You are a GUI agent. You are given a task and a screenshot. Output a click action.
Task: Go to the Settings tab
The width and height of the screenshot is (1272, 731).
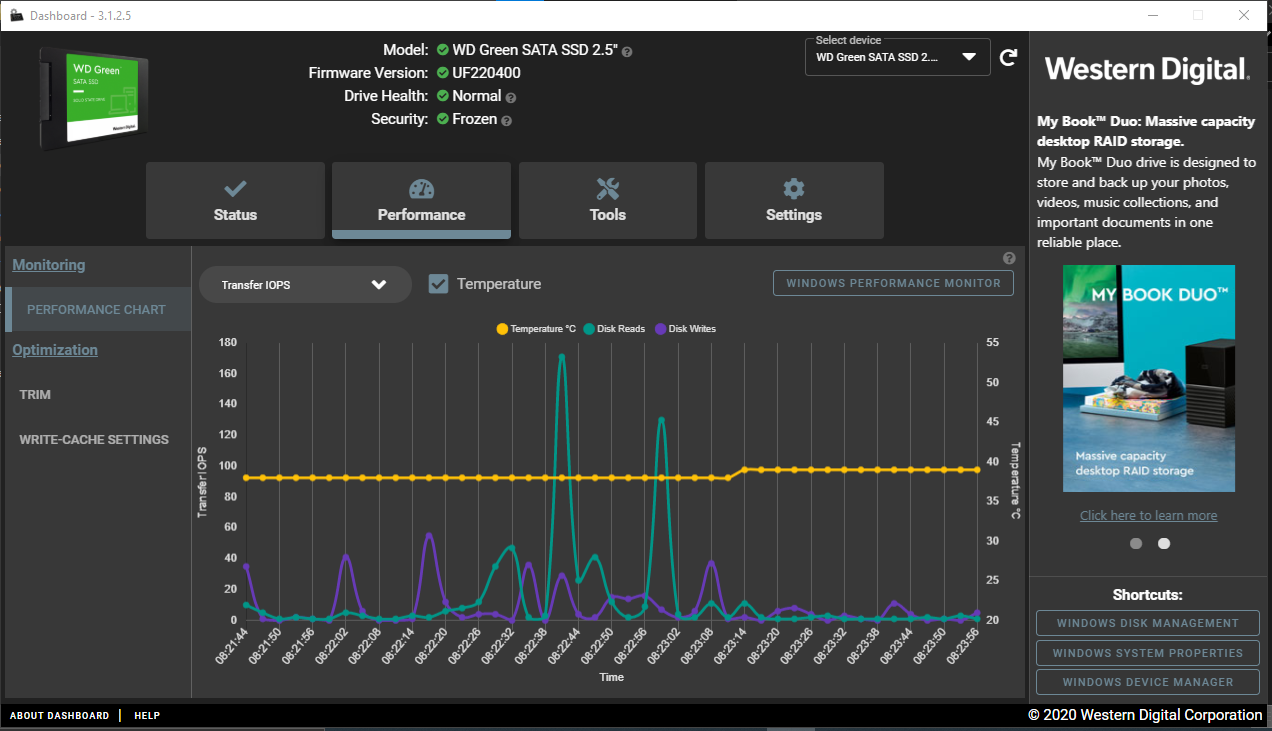pyautogui.click(x=794, y=200)
